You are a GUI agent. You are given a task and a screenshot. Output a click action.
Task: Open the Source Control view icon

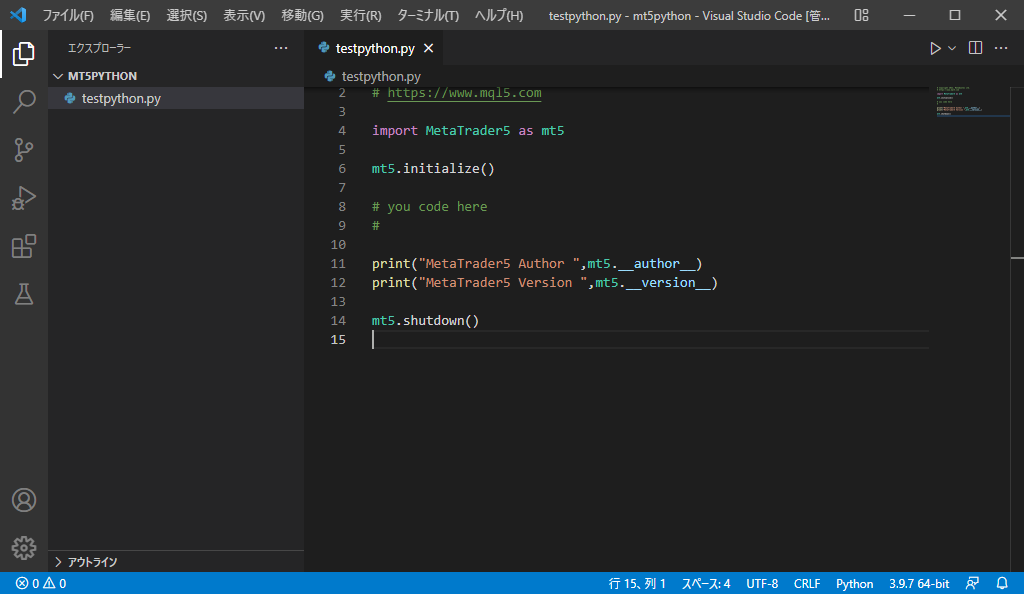click(x=24, y=150)
